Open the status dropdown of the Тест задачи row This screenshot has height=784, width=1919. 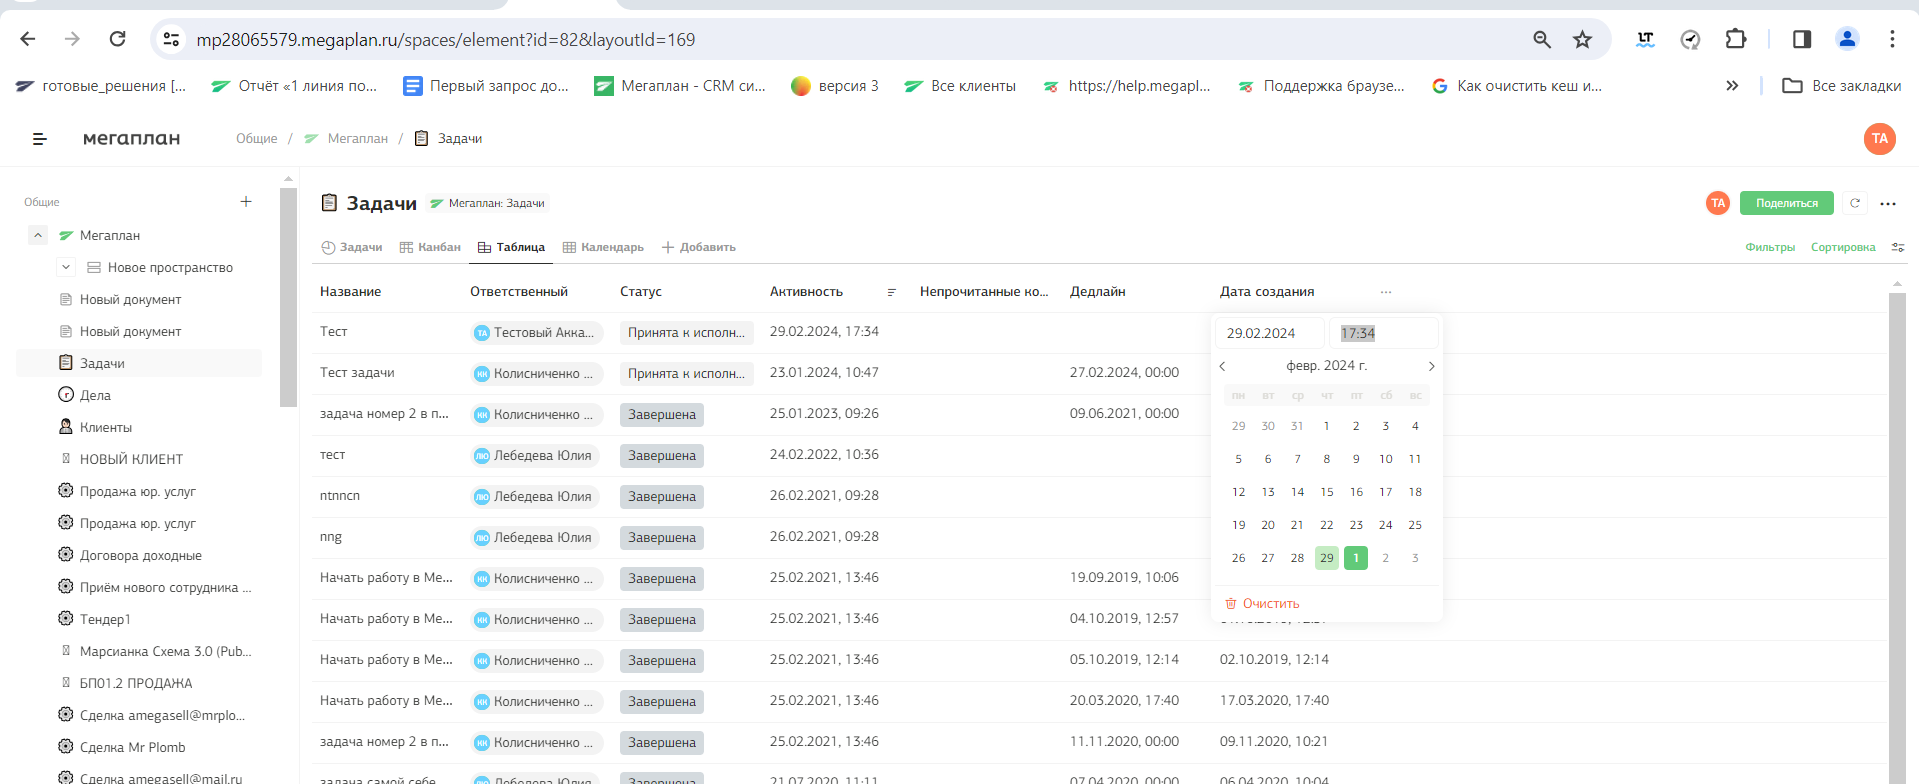coord(686,373)
